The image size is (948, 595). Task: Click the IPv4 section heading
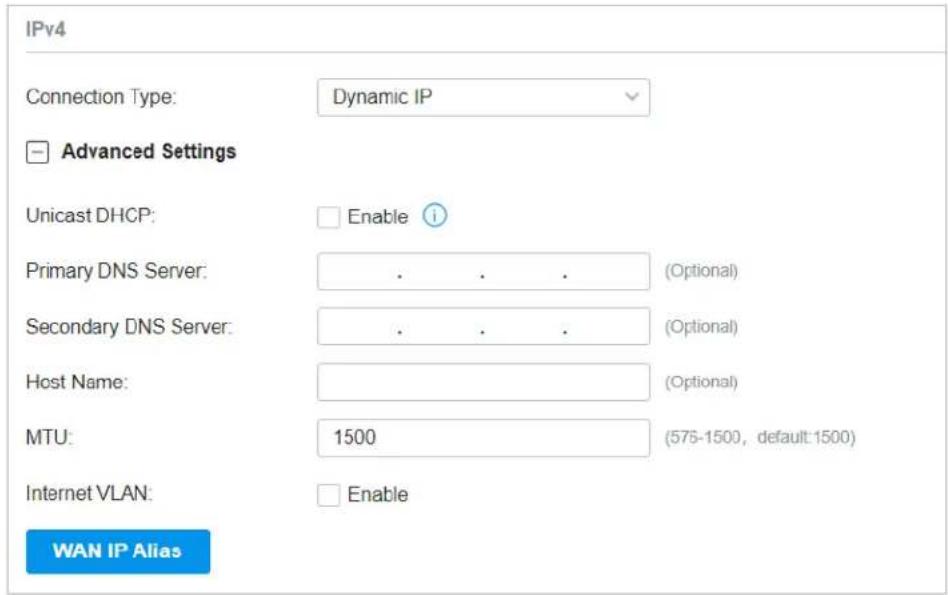pyautogui.click(x=45, y=29)
